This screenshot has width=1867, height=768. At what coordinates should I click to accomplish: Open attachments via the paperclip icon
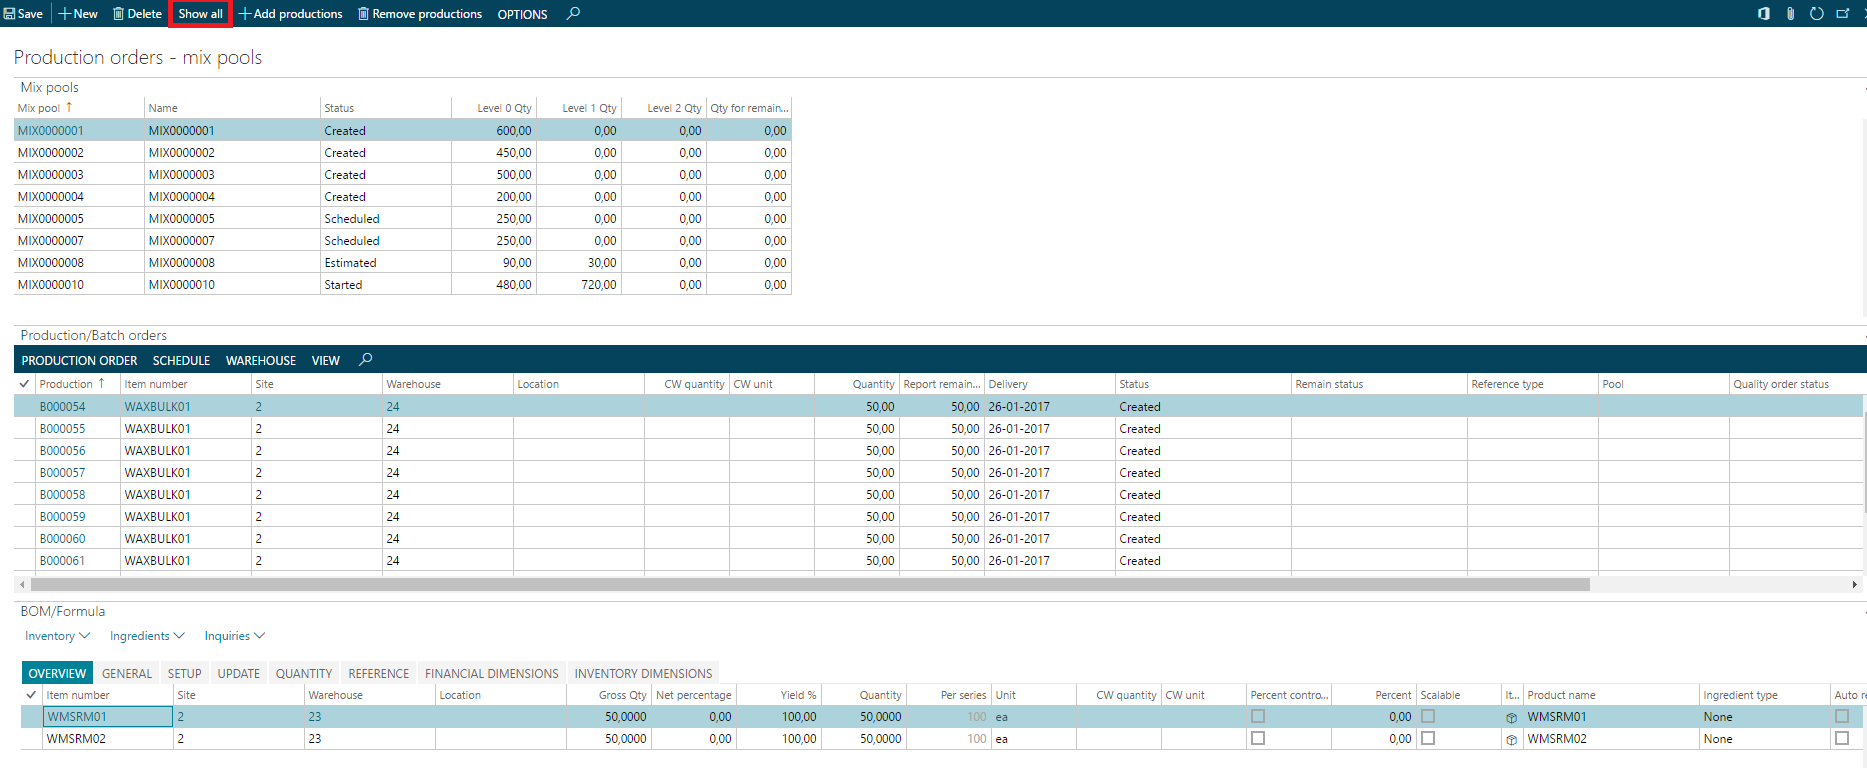click(1790, 14)
